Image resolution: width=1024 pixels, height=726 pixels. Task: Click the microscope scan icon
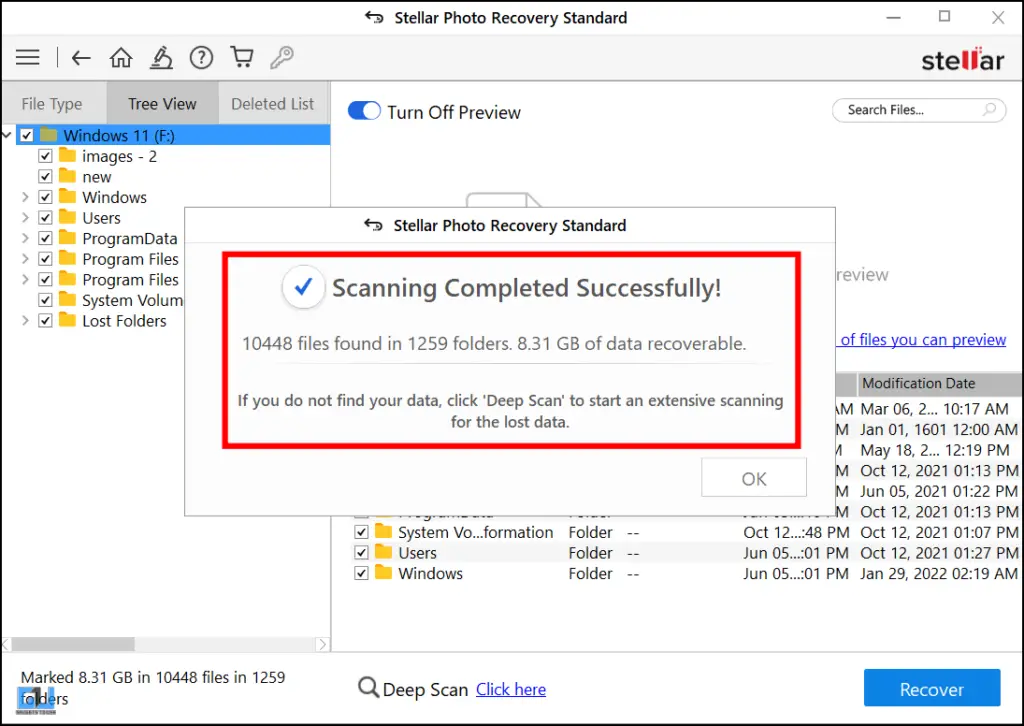pyautogui.click(x=161, y=58)
